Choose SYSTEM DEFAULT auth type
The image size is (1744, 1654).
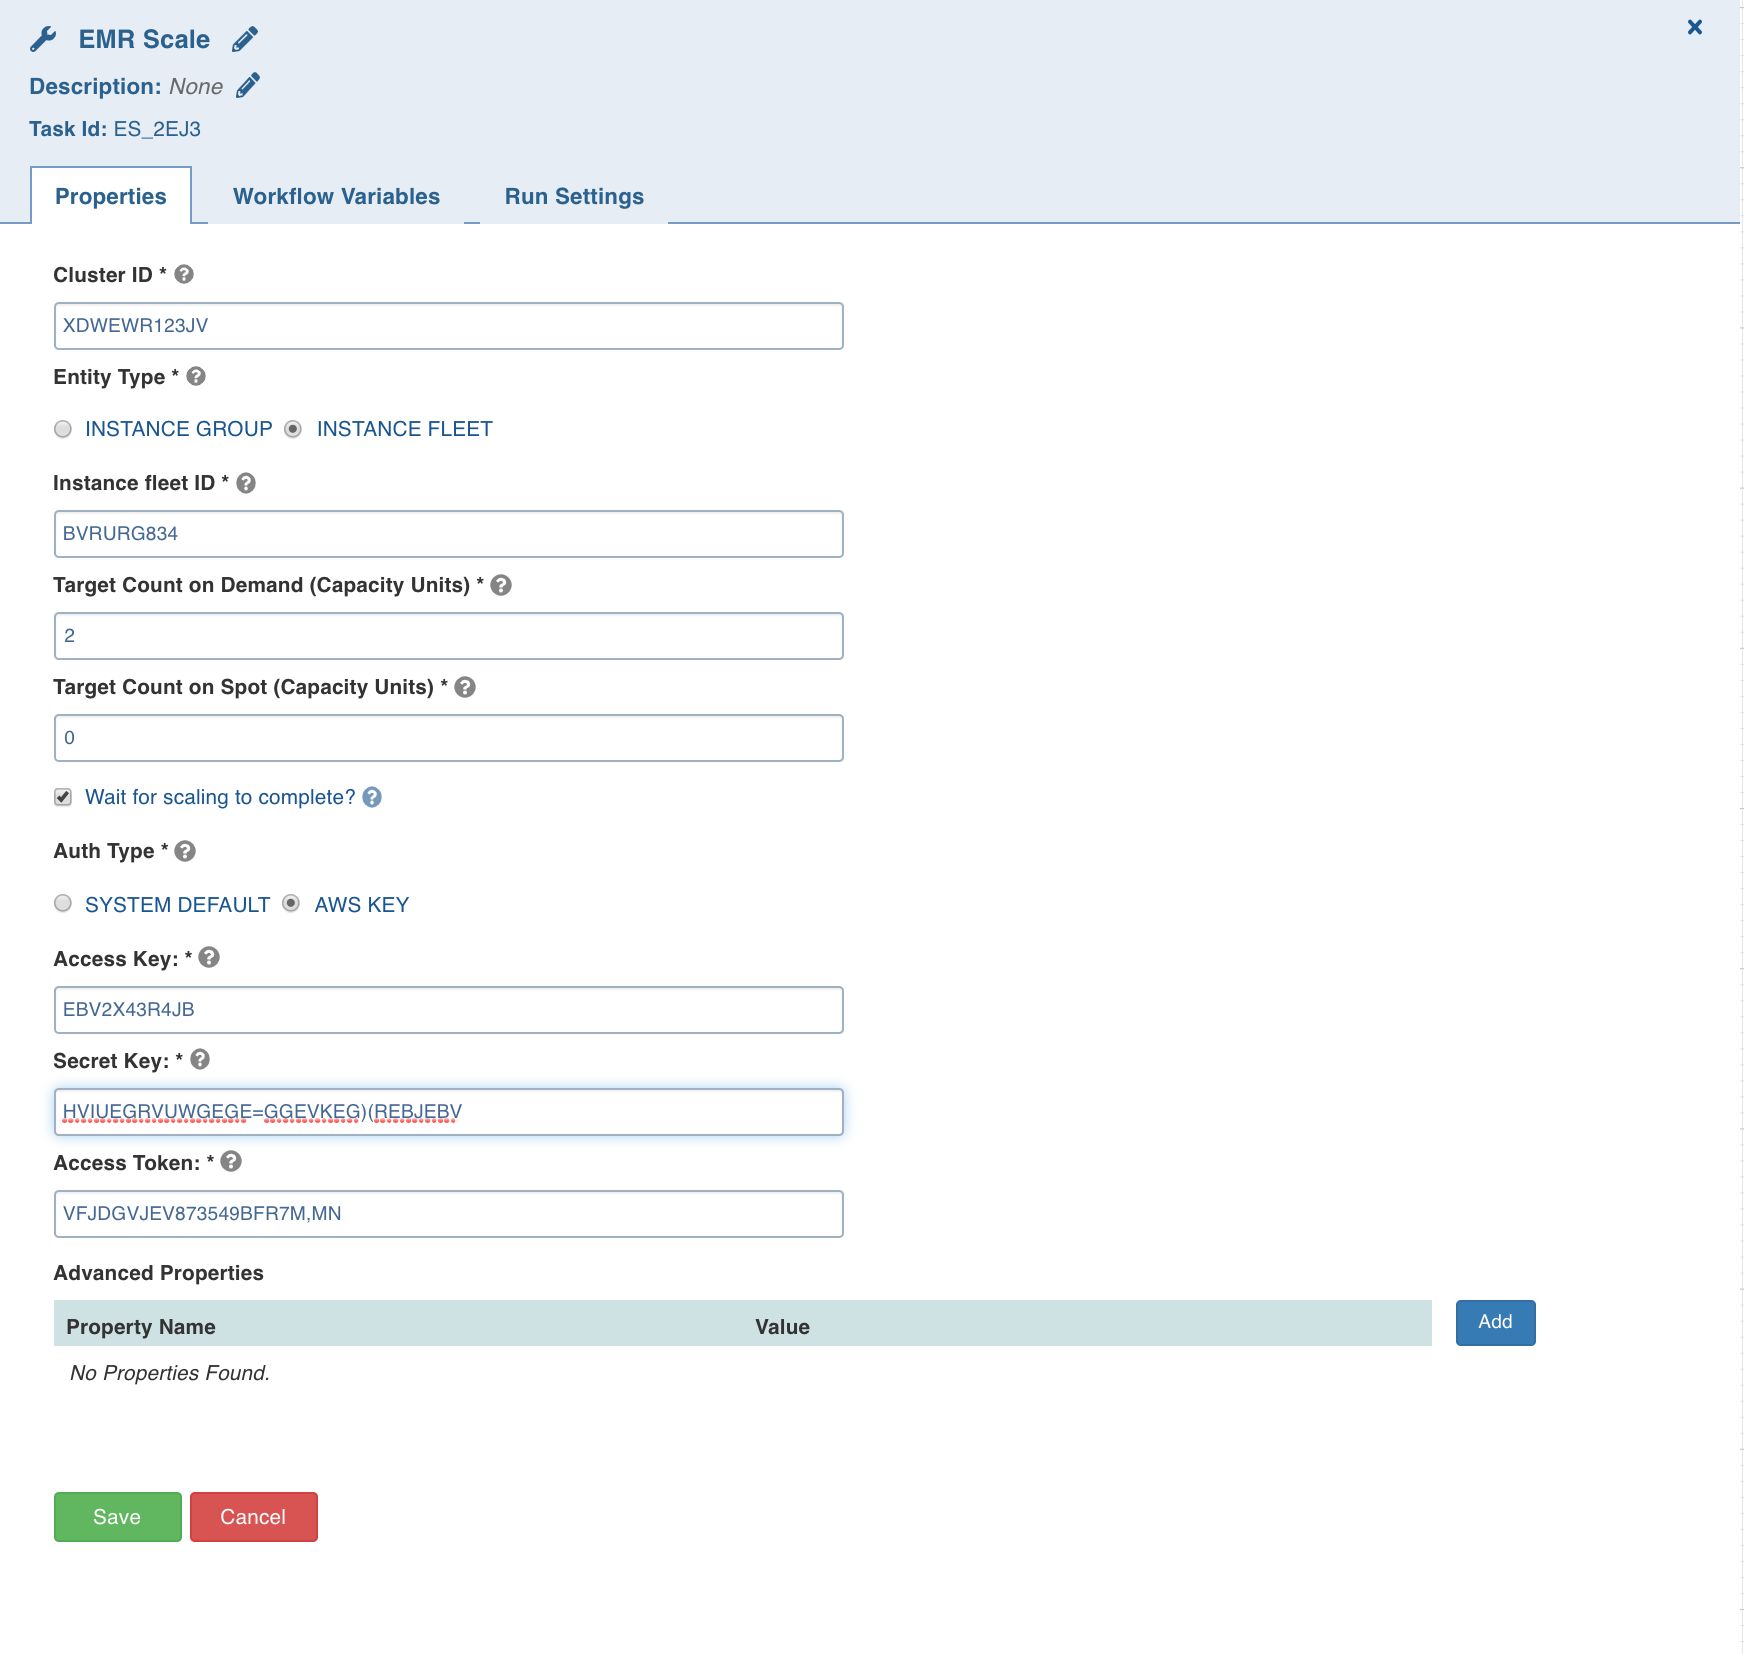(63, 904)
